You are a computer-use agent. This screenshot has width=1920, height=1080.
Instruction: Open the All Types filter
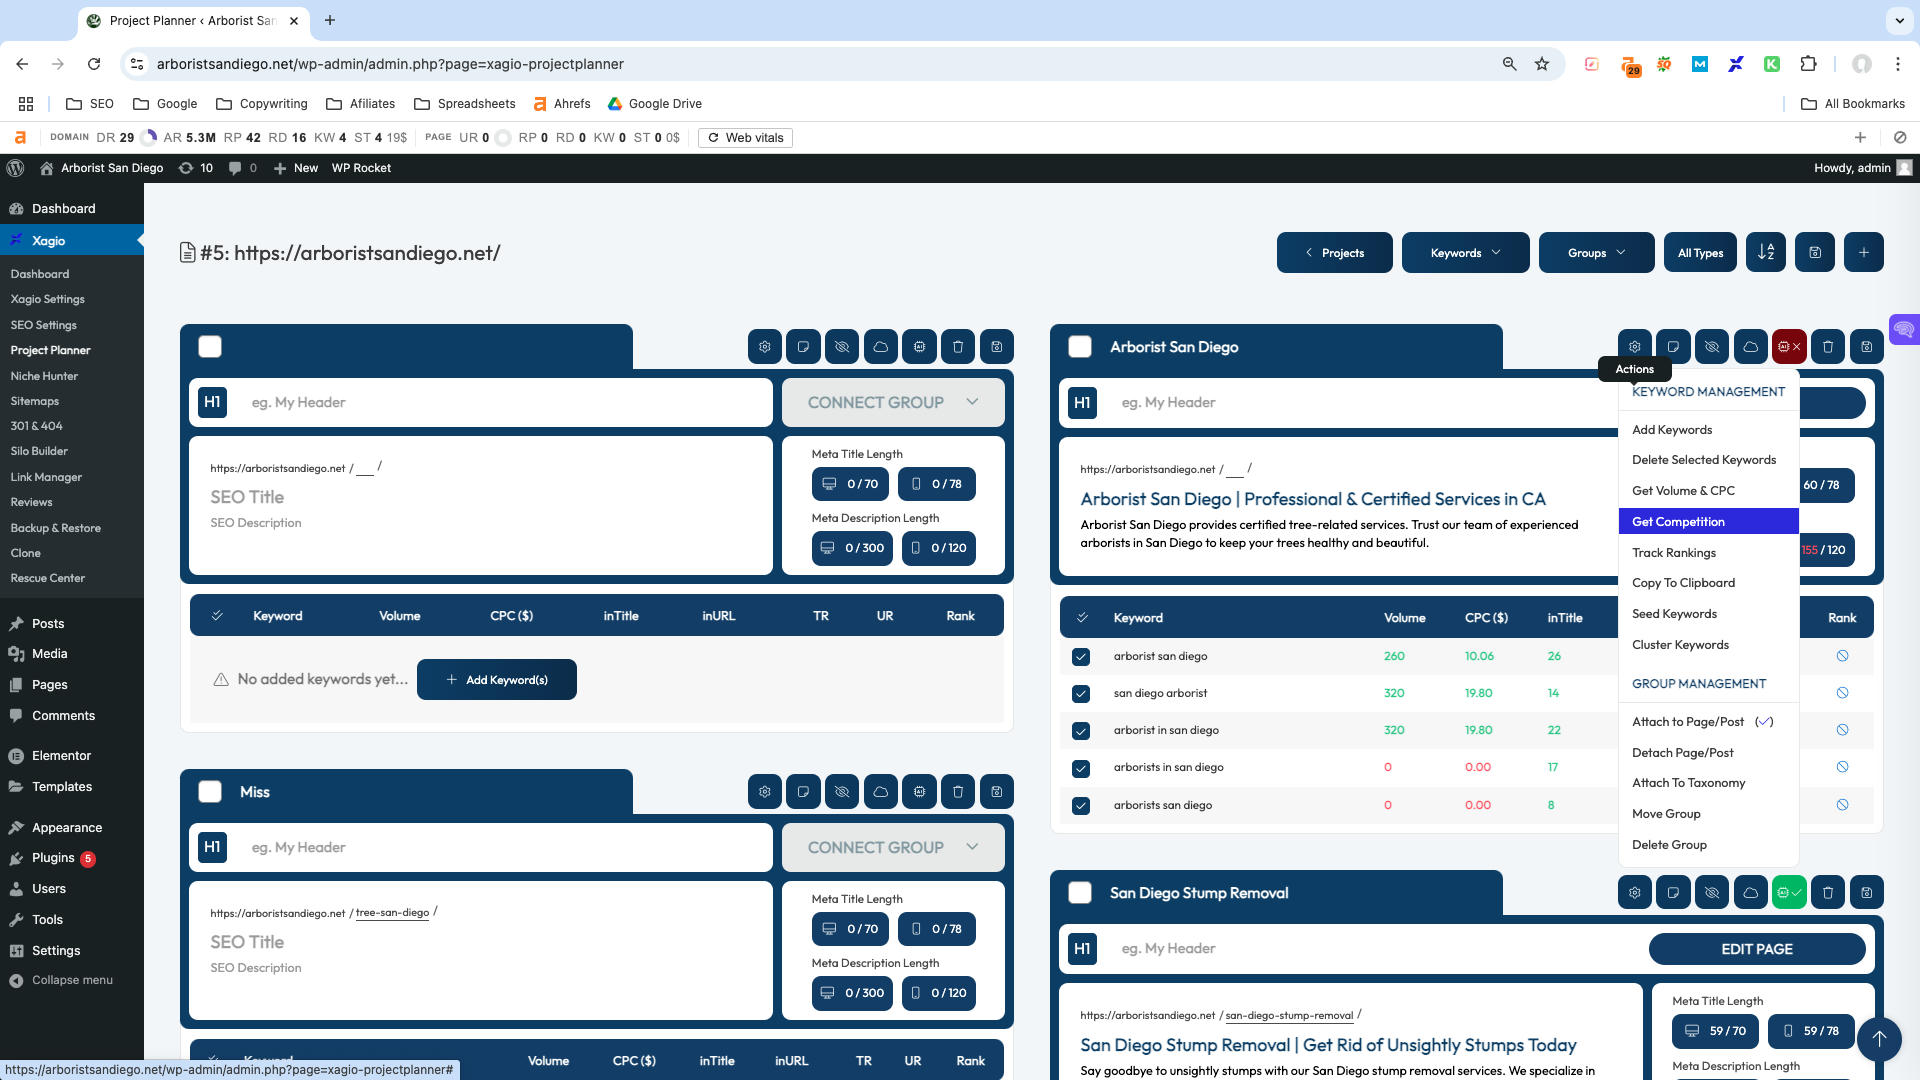(x=1700, y=253)
